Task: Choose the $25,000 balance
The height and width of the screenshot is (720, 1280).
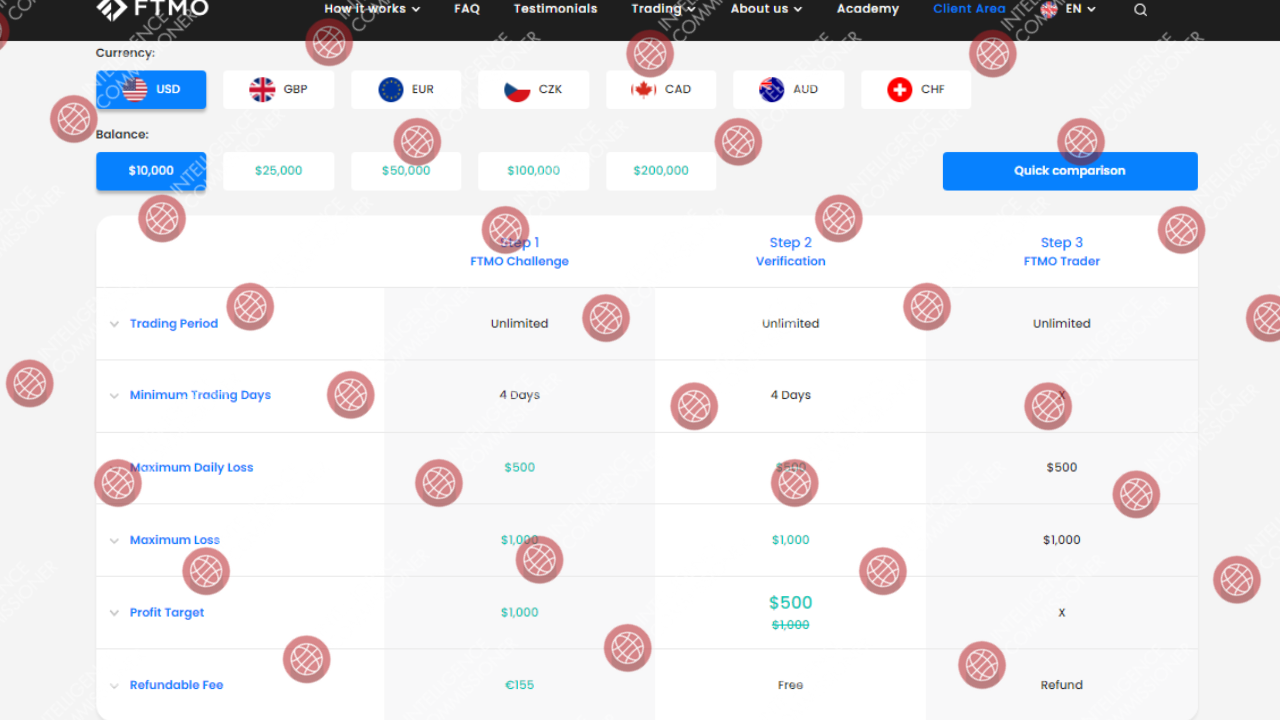Action: [x=278, y=171]
